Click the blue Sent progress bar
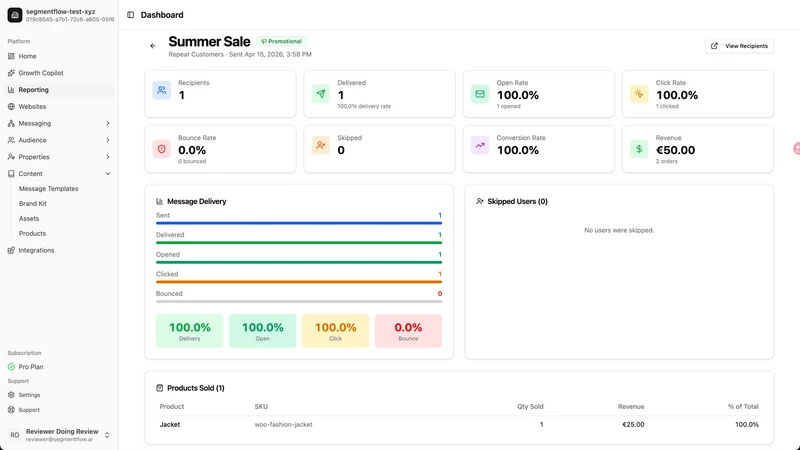The height and width of the screenshot is (450, 800). pos(299,223)
